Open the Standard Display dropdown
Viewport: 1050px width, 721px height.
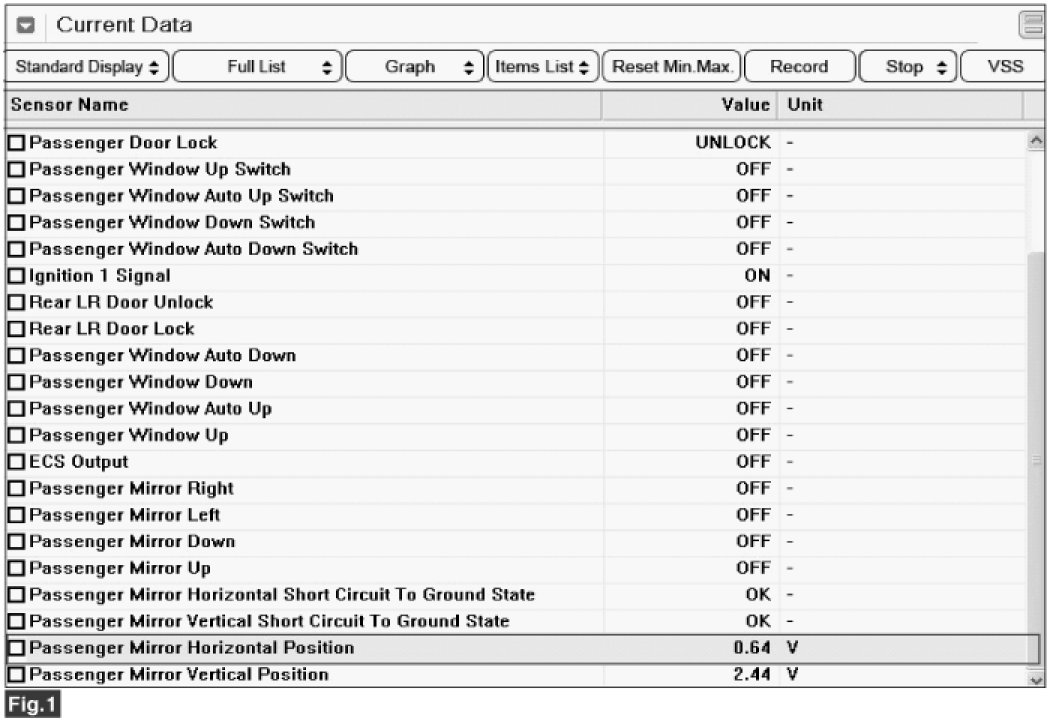88,67
